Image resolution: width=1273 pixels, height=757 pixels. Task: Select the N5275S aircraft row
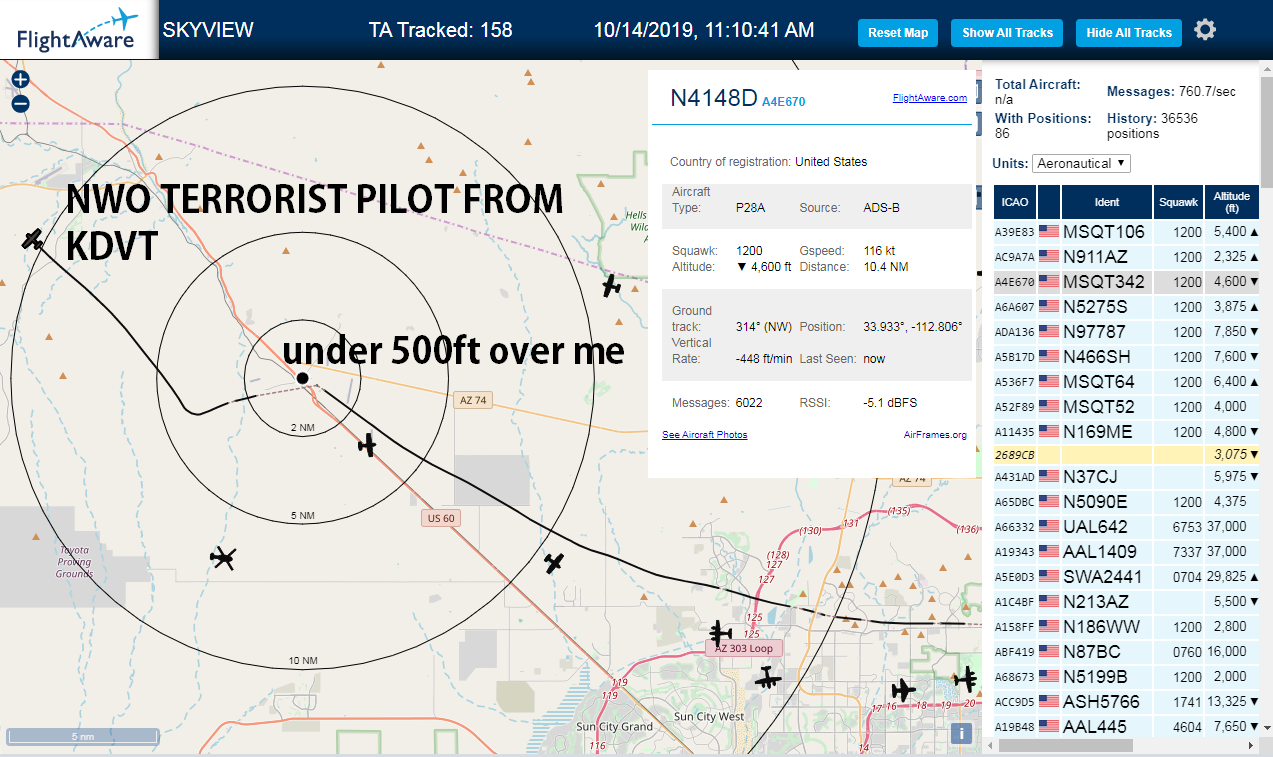click(1126, 307)
